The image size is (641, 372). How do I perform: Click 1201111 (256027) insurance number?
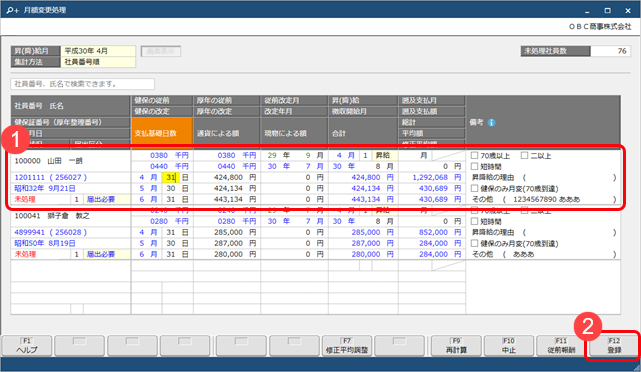click(x=51, y=177)
